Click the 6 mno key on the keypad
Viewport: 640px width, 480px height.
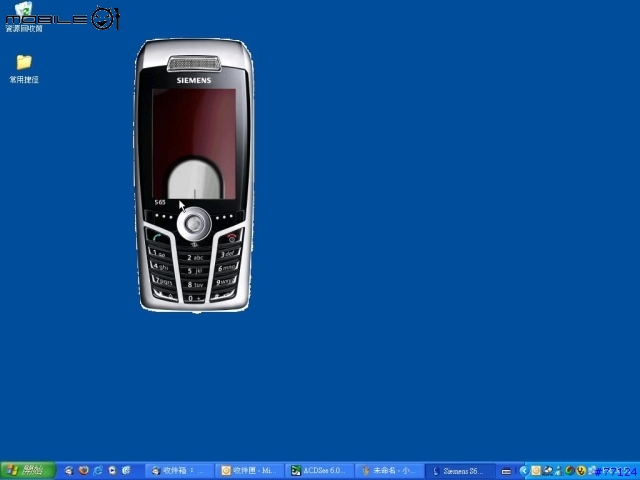tap(227, 268)
